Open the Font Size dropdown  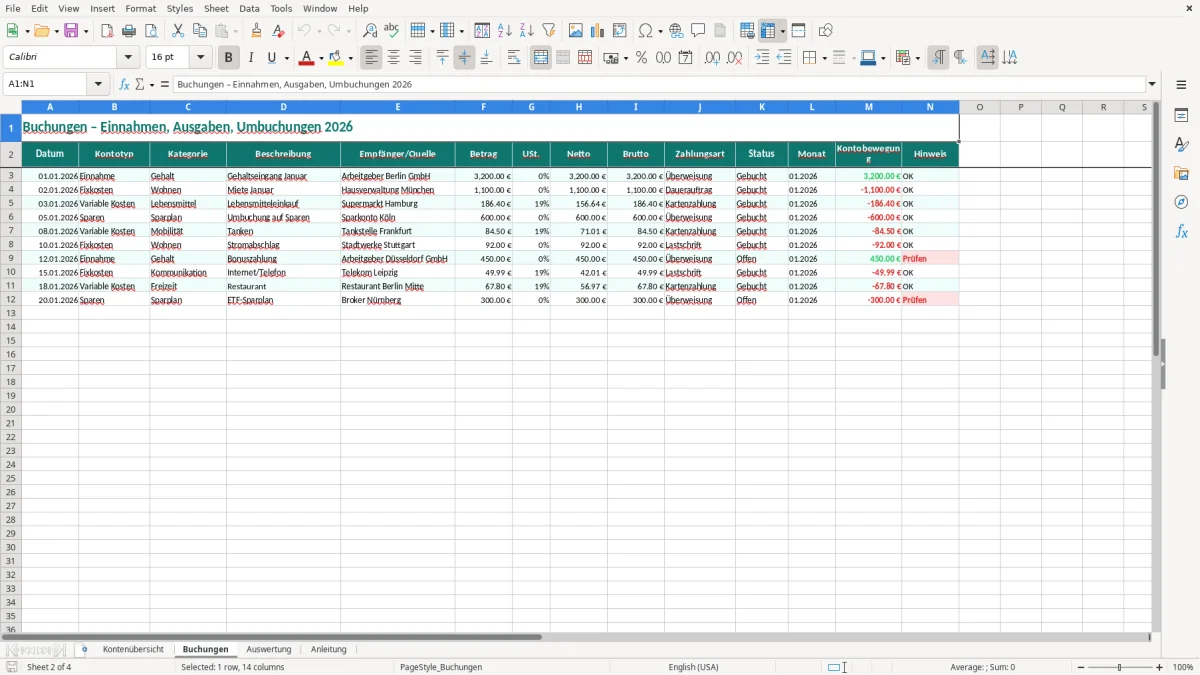(x=200, y=58)
